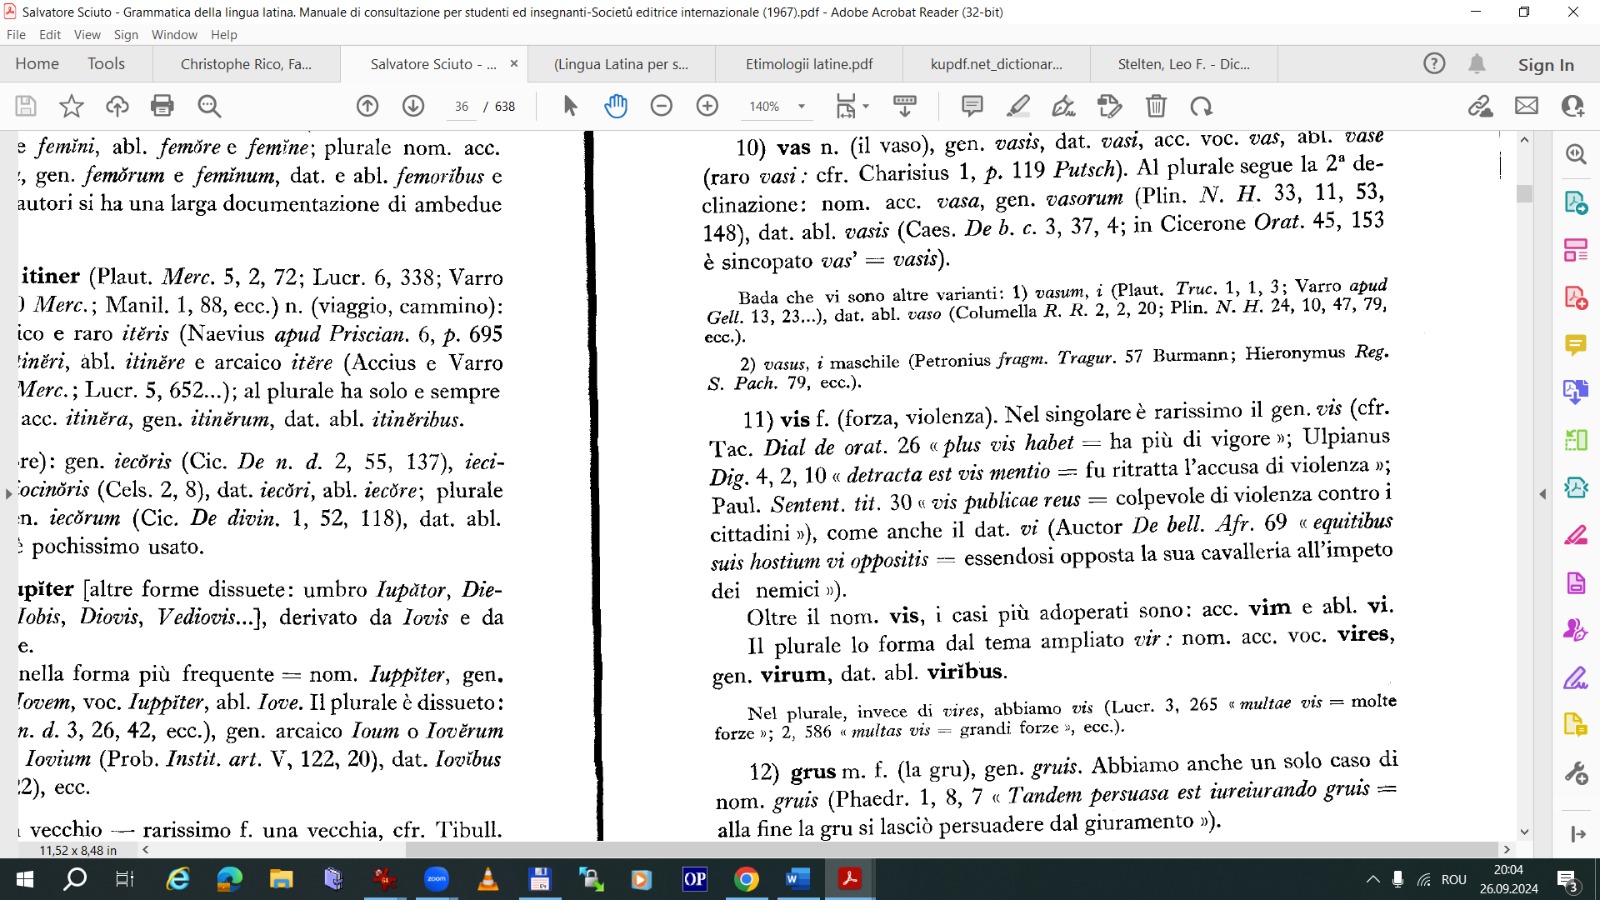Collapse right tools pane arrow

[x=1542, y=494]
